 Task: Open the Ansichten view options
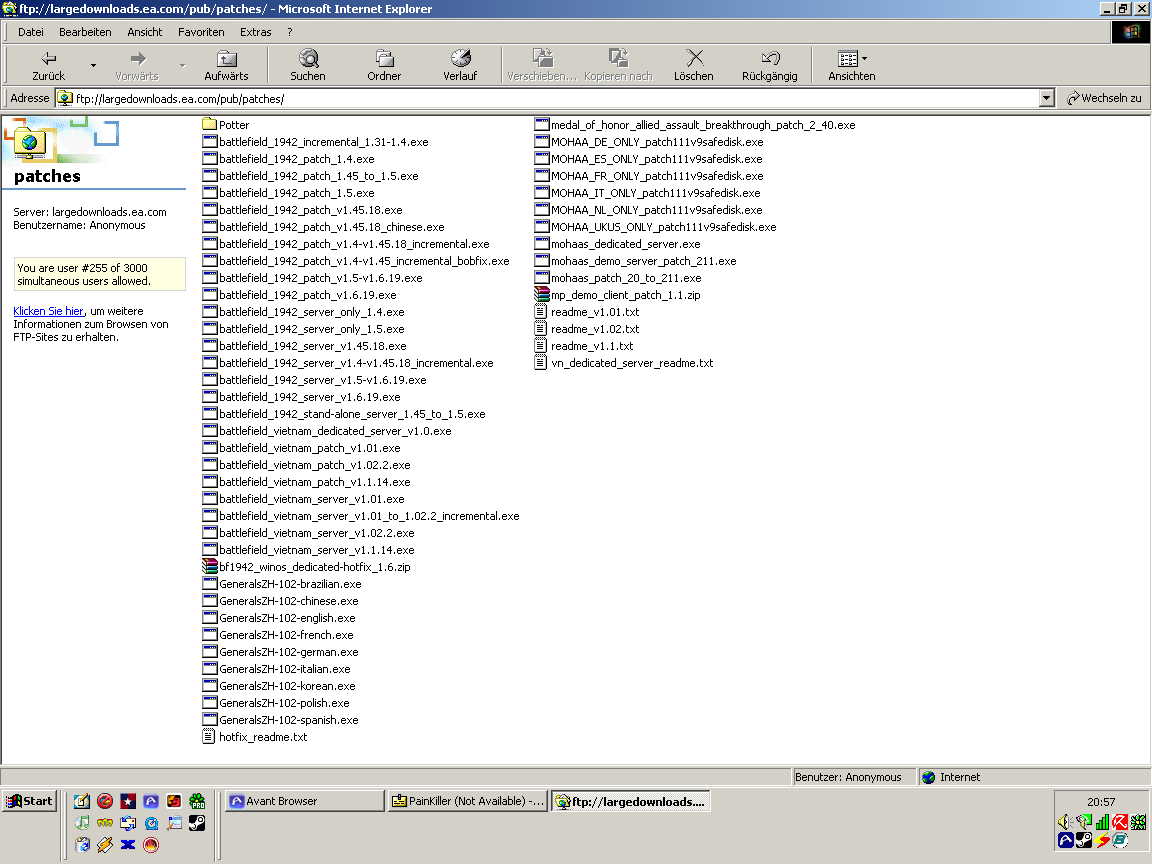click(852, 65)
